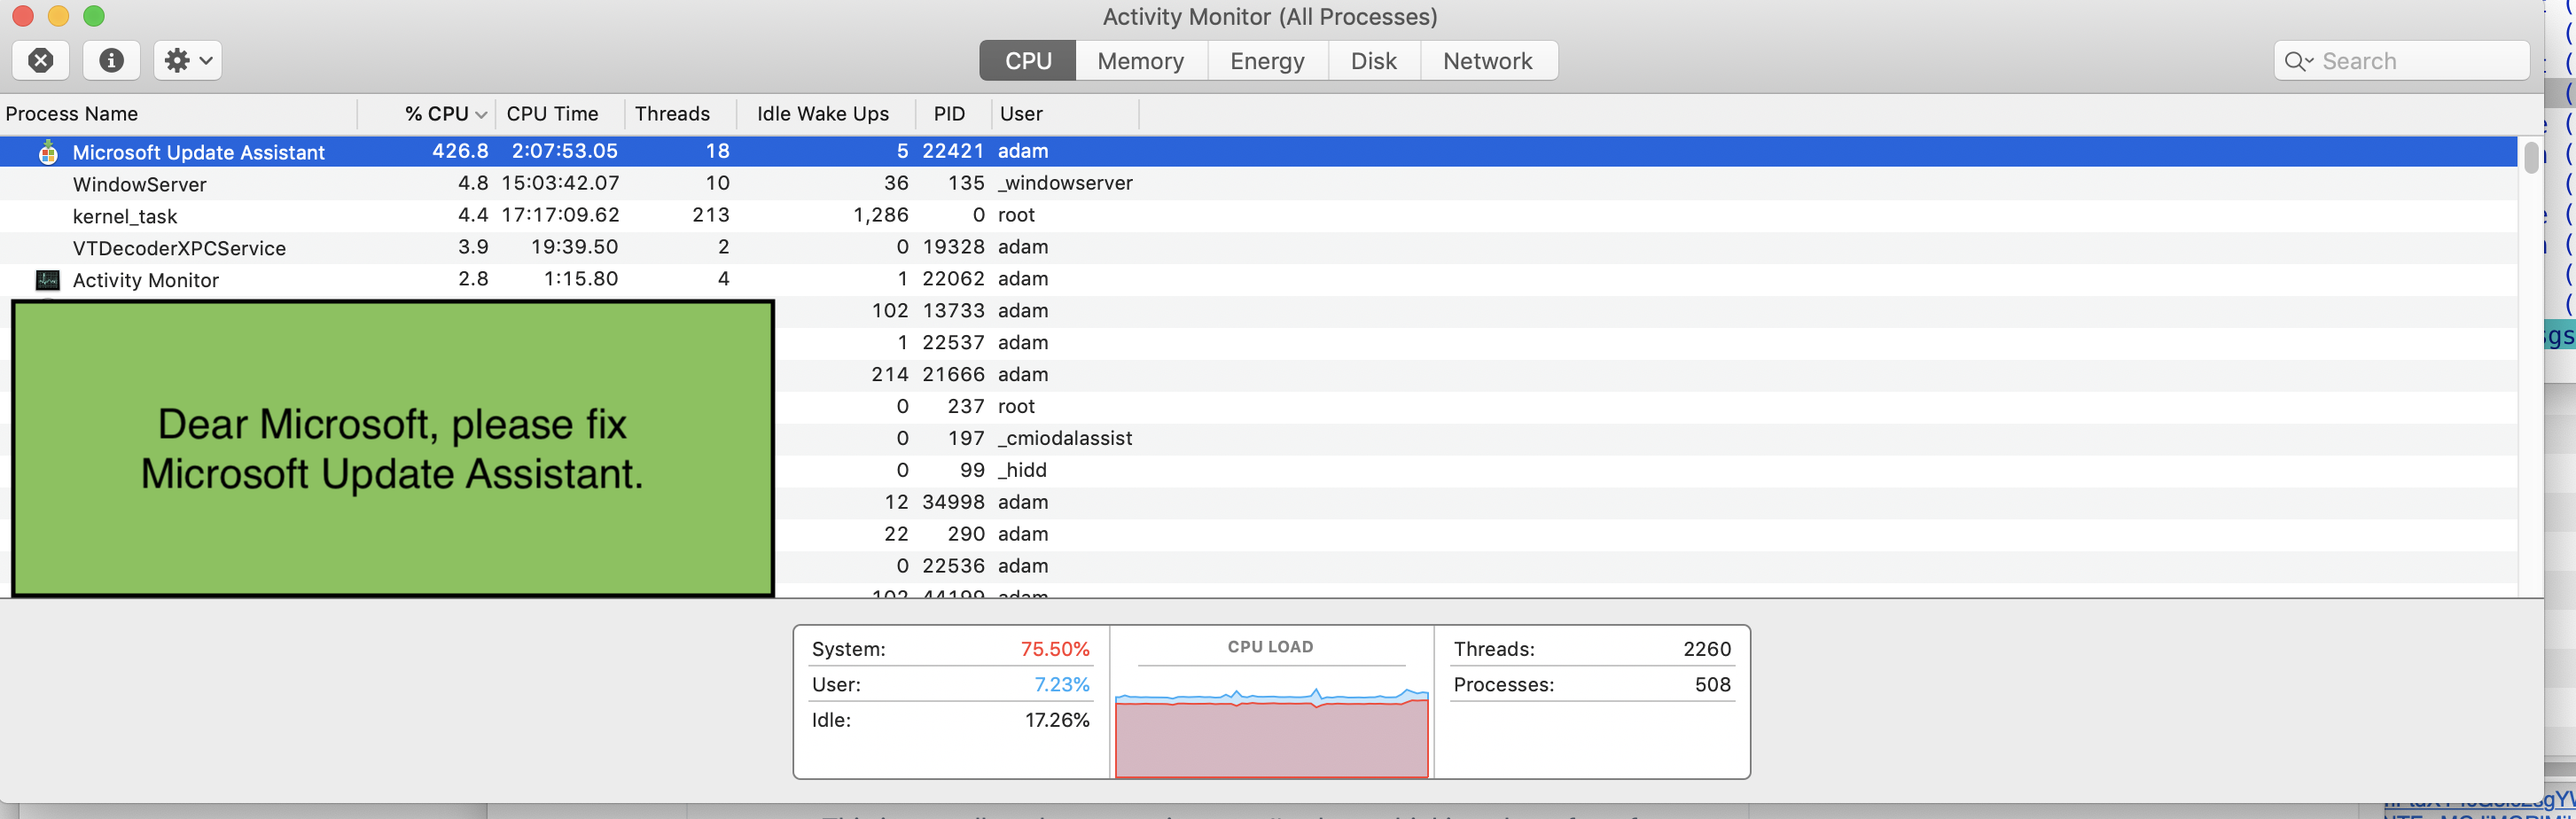Sort by the Idle Wake Ups column
This screenshot has height=819, width=2576.
[x=826, y=114]
